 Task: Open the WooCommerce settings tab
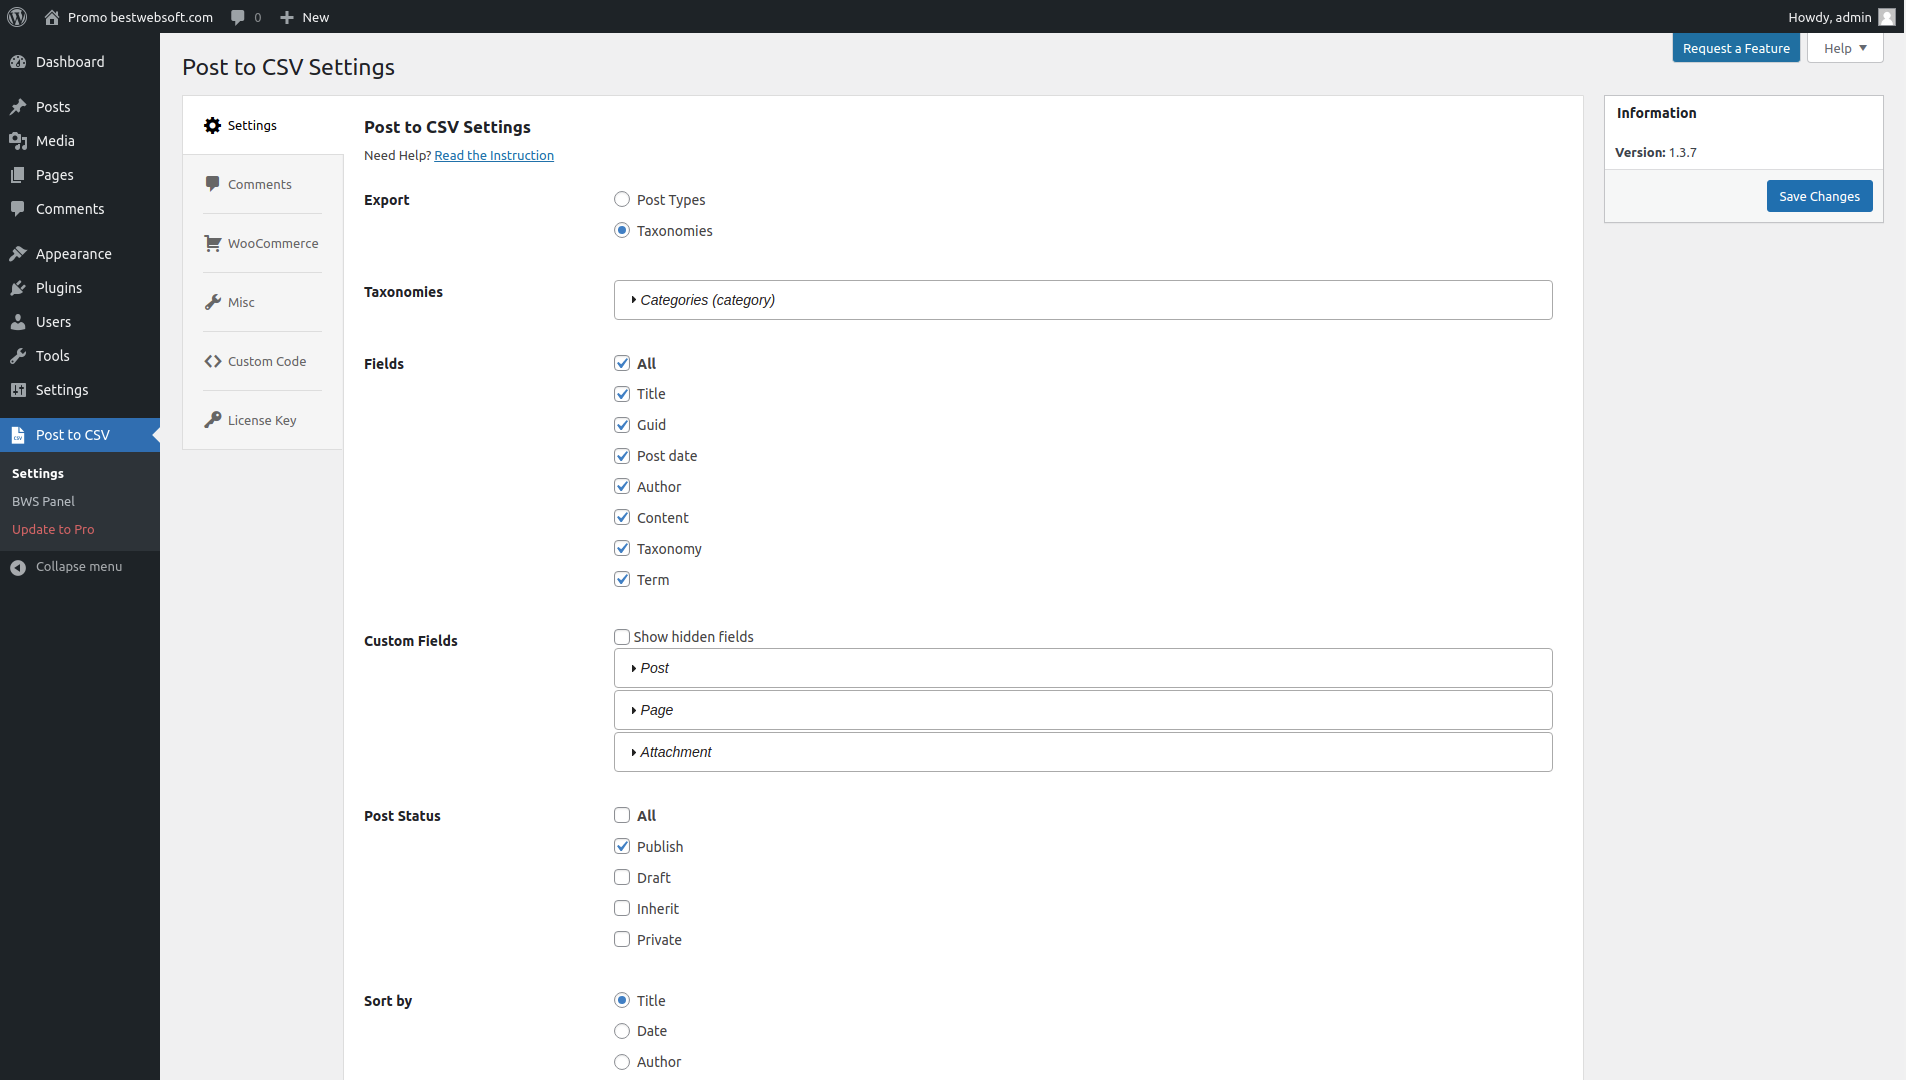tap(263, 243)
